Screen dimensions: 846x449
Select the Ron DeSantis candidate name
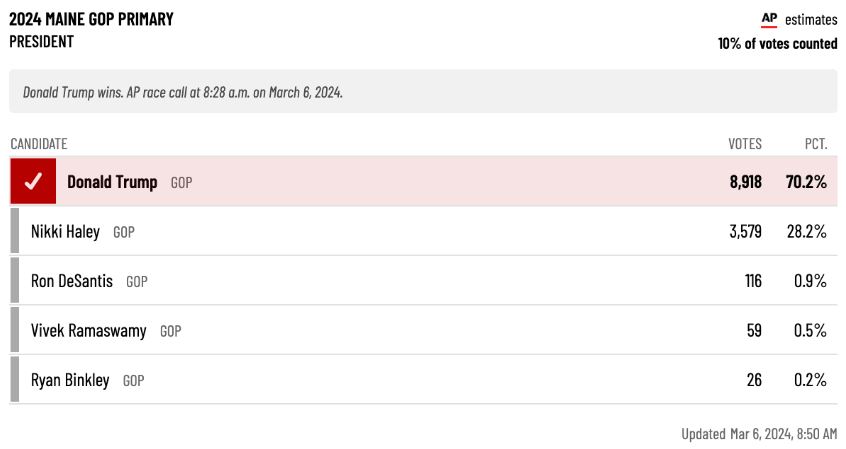click(72, 281)
